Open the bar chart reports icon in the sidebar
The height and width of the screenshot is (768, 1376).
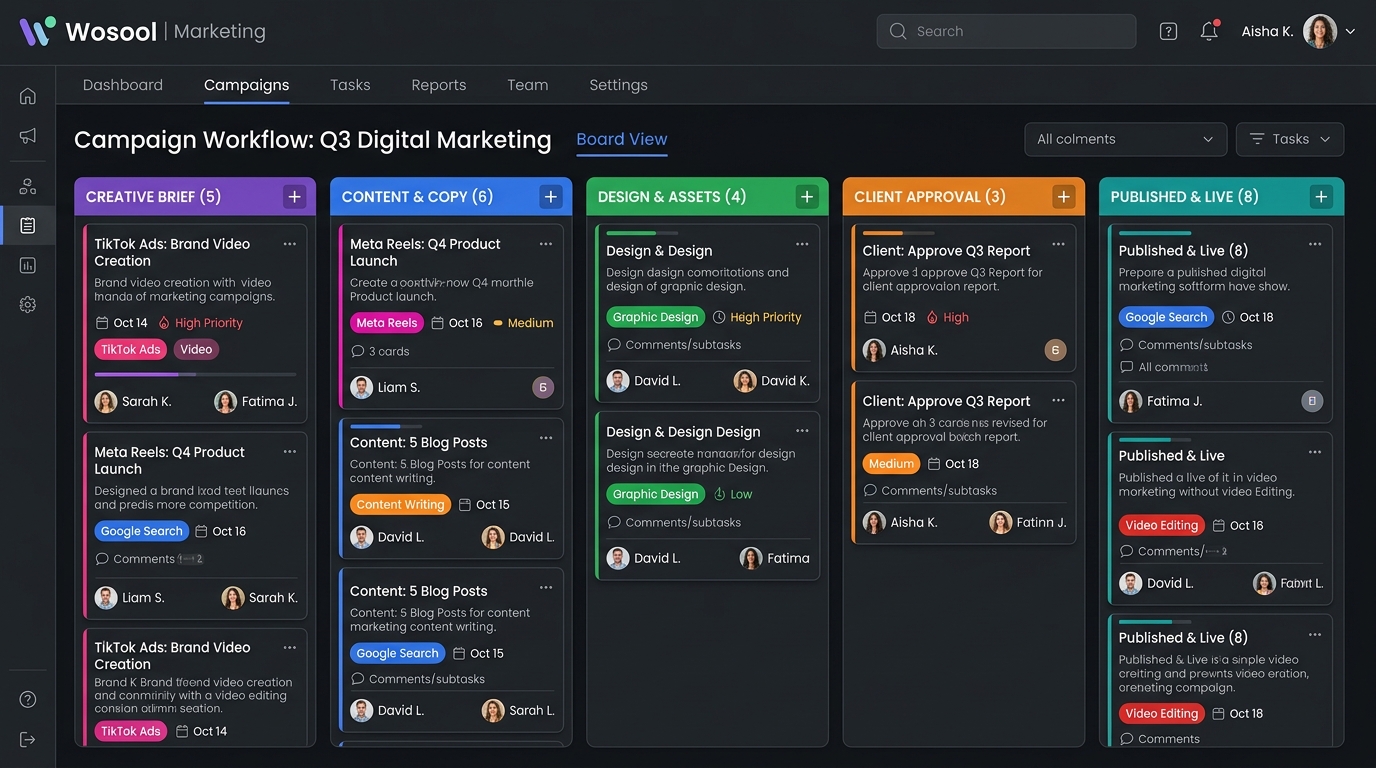(x=28, y=265)
